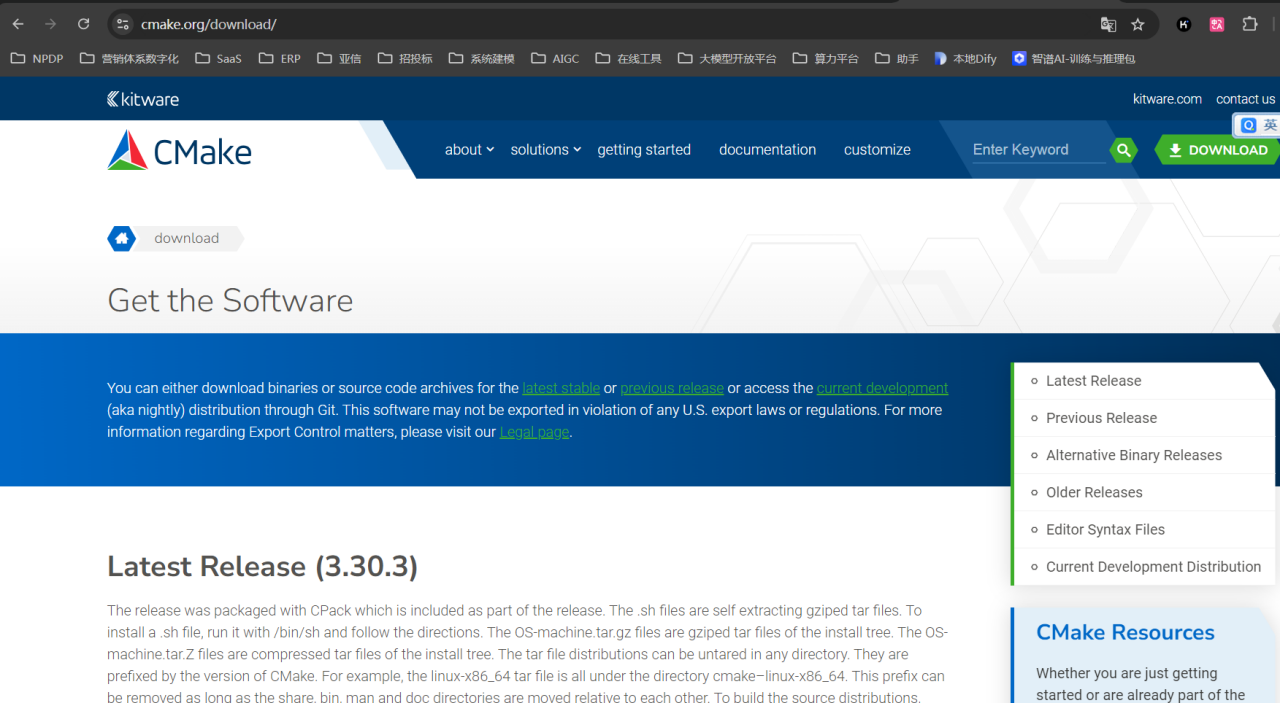The height and width of the screenshot is (703, 1280).
Task: Open site information icon in address bar
Action: tap(122, 24)
